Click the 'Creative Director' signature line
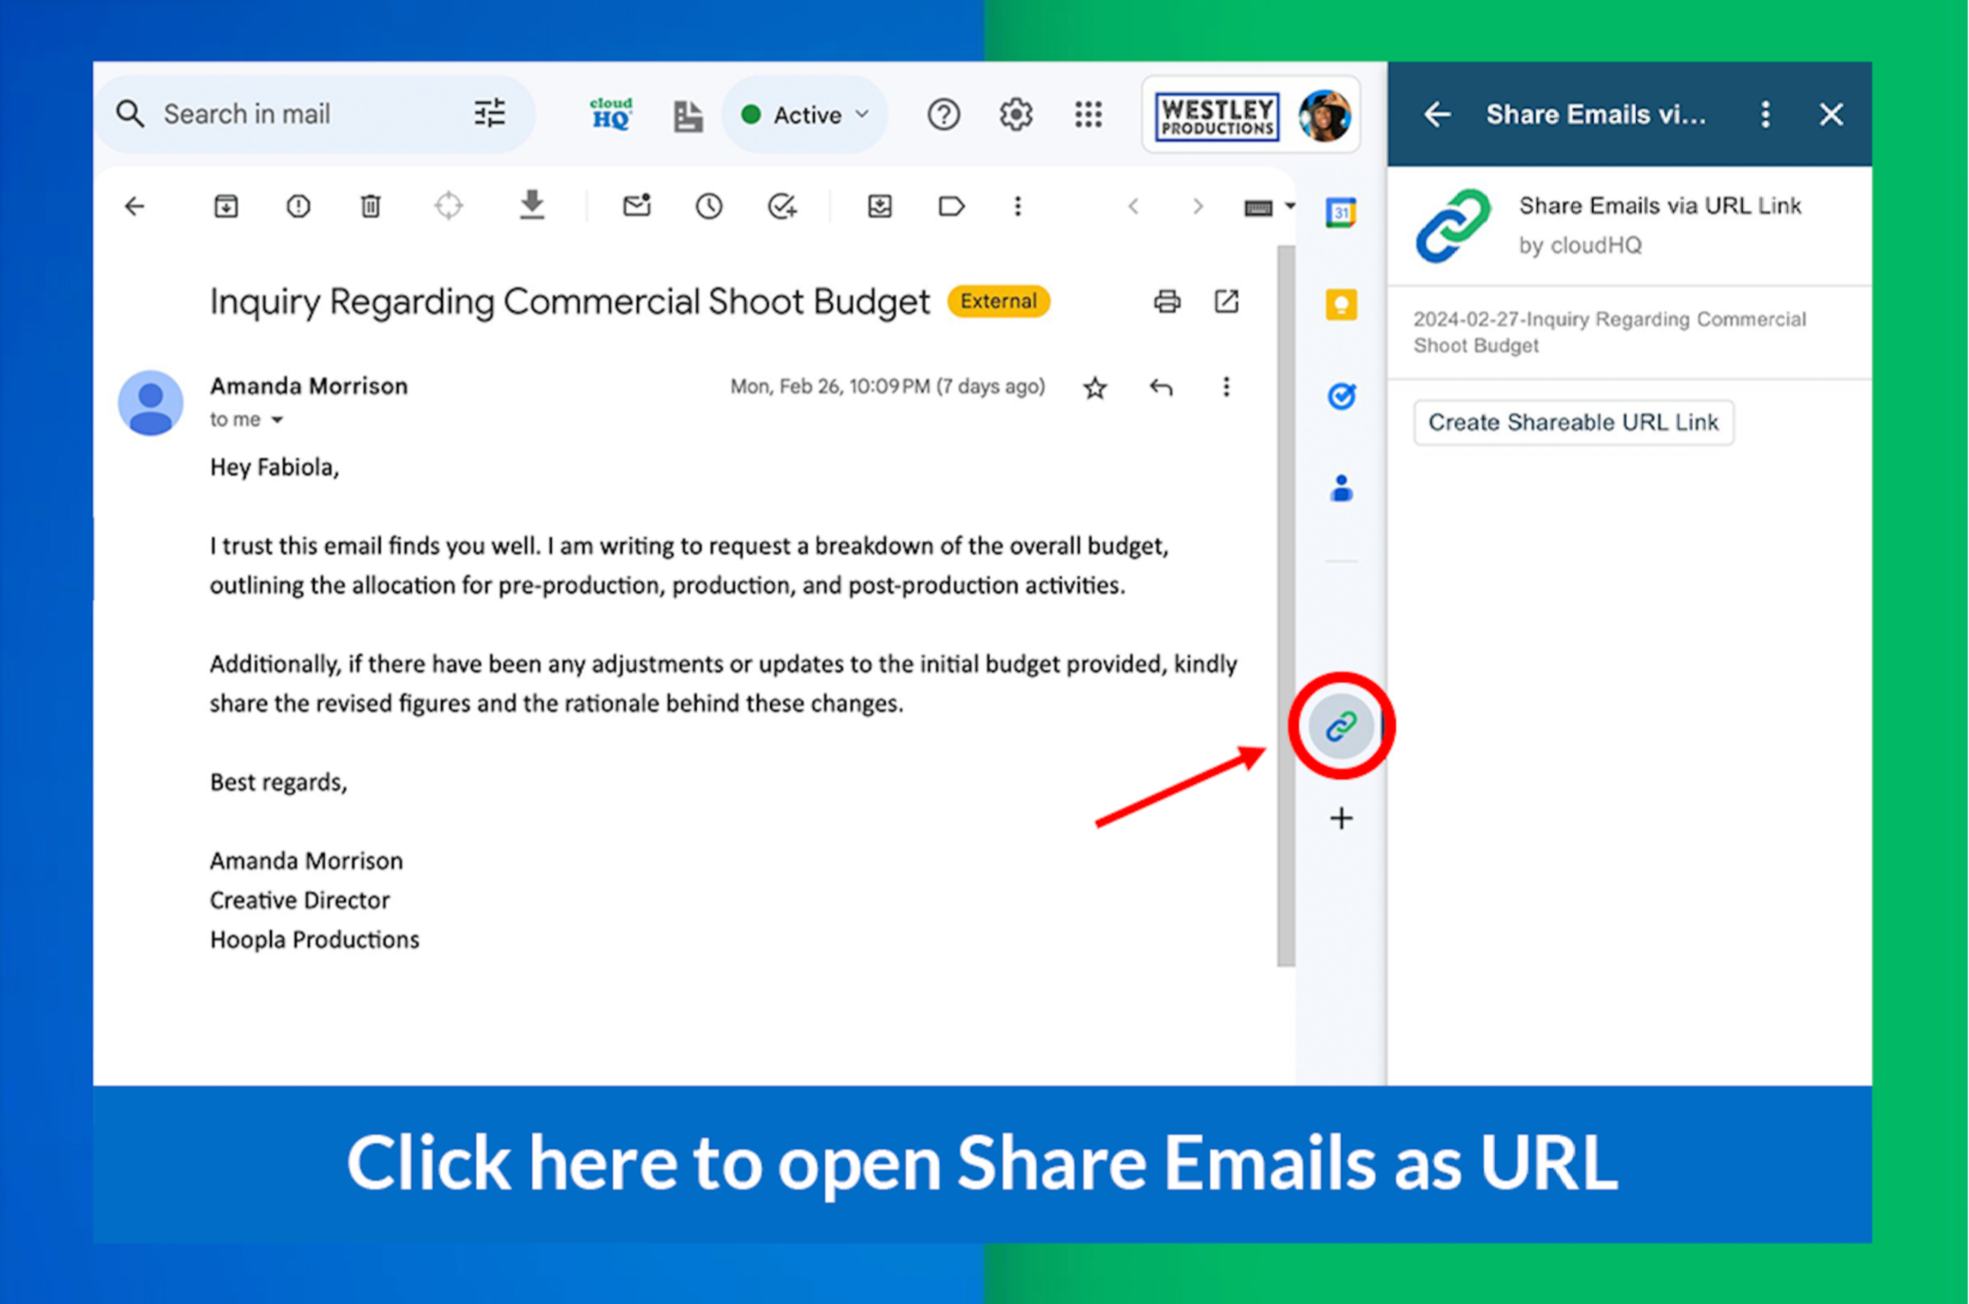The image size is (1969, 1304). [x=299, y=900]
